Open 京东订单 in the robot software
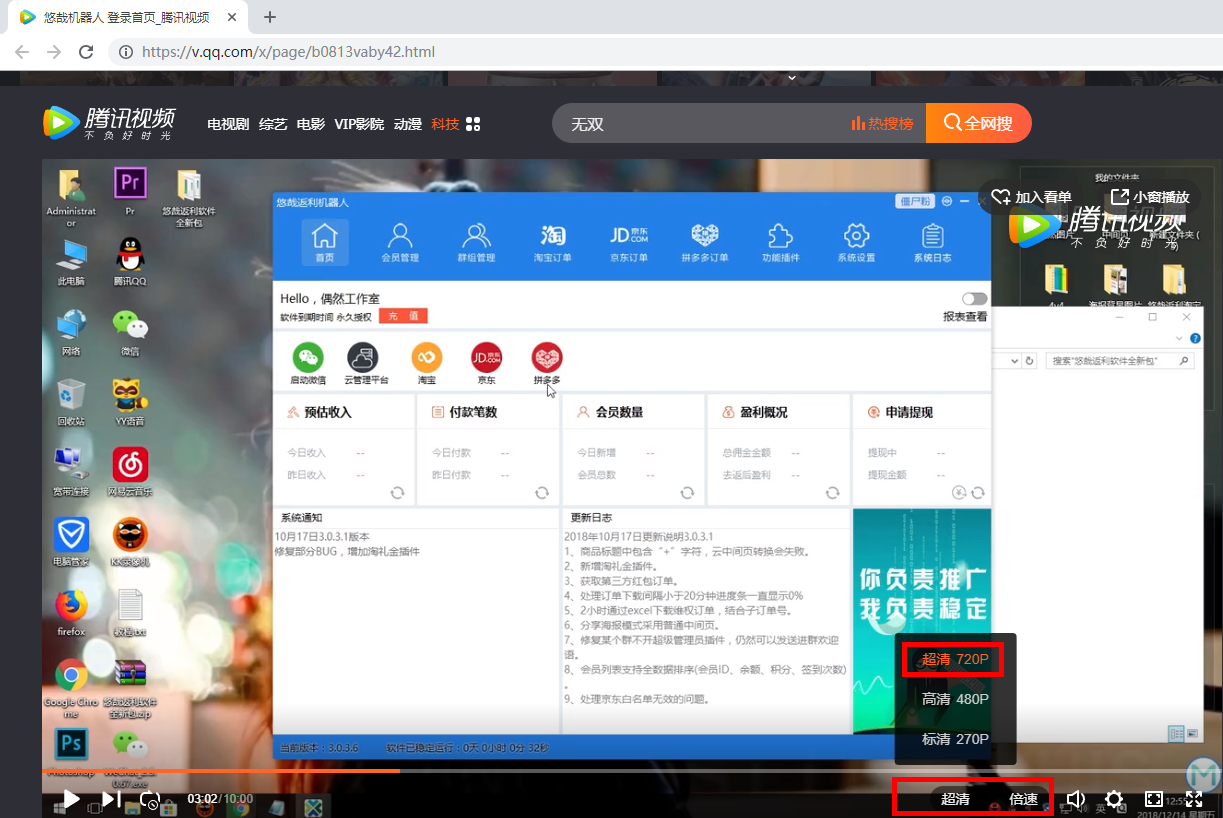This screenshot has height=818, width=1223. pos(629,242)
